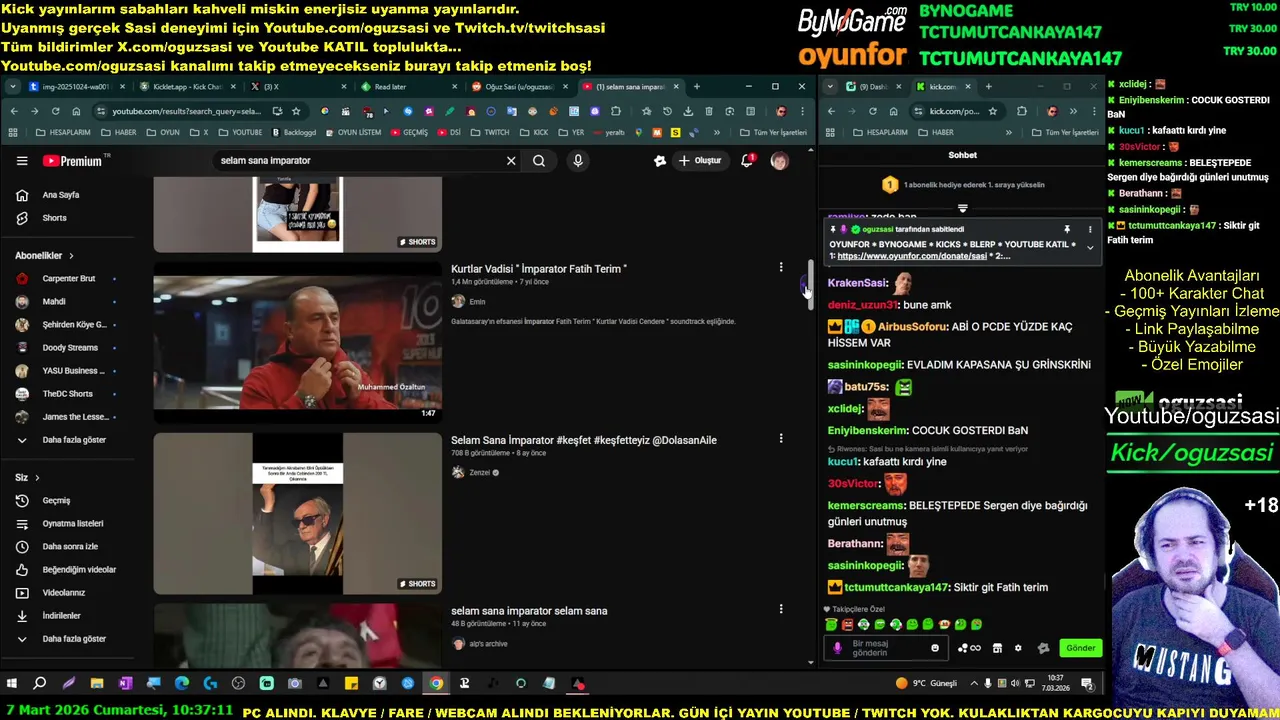Open the Selam Sana İmparator Shorts thumbnail
Screen dimensions: 1280x720
pos(297,514)
